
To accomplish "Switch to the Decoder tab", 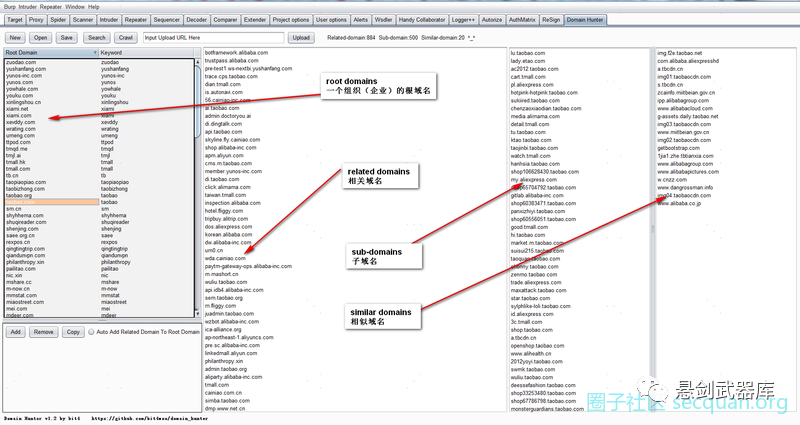I will pyautogui.click(x=196, y=20).
